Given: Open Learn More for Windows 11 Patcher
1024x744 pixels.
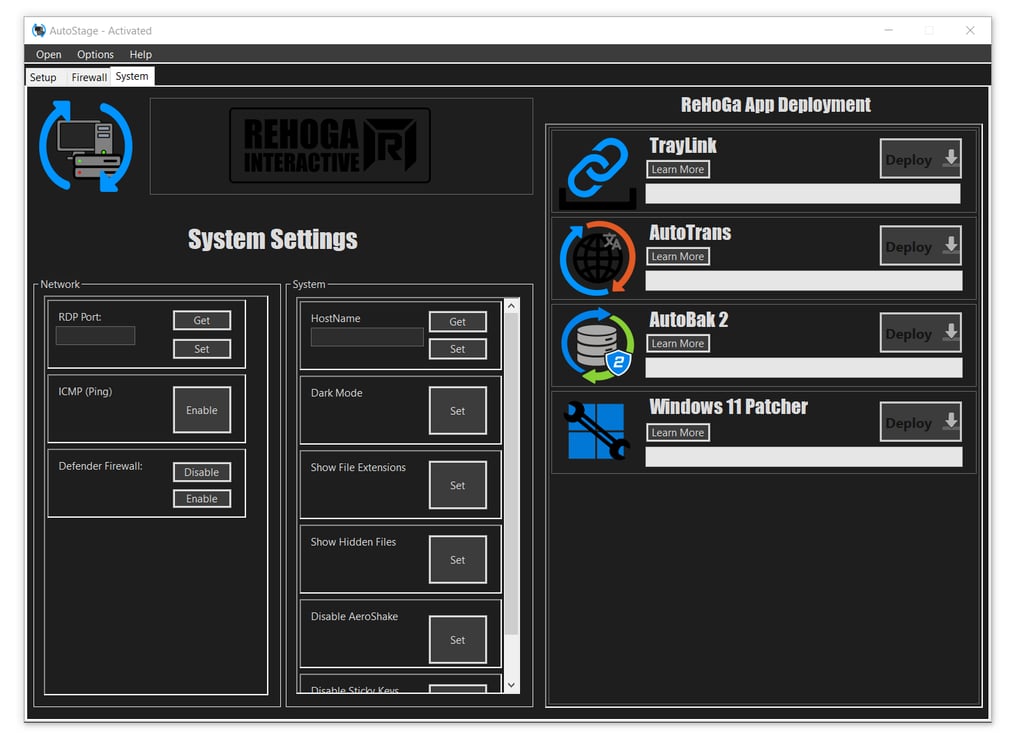Looking at the screenshot, I should 678,432.
